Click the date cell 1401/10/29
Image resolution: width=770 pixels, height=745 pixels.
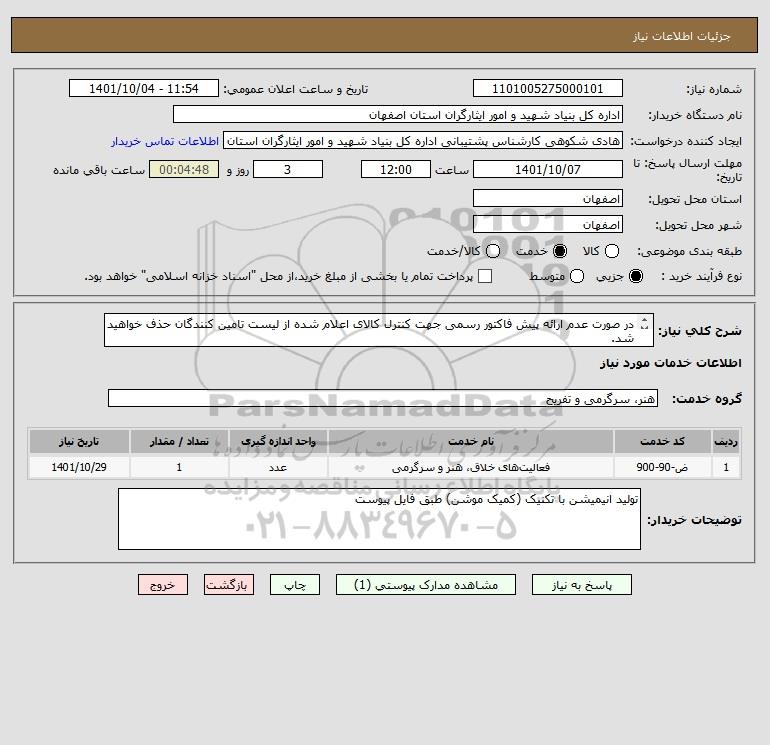click(x=79, y=467)
